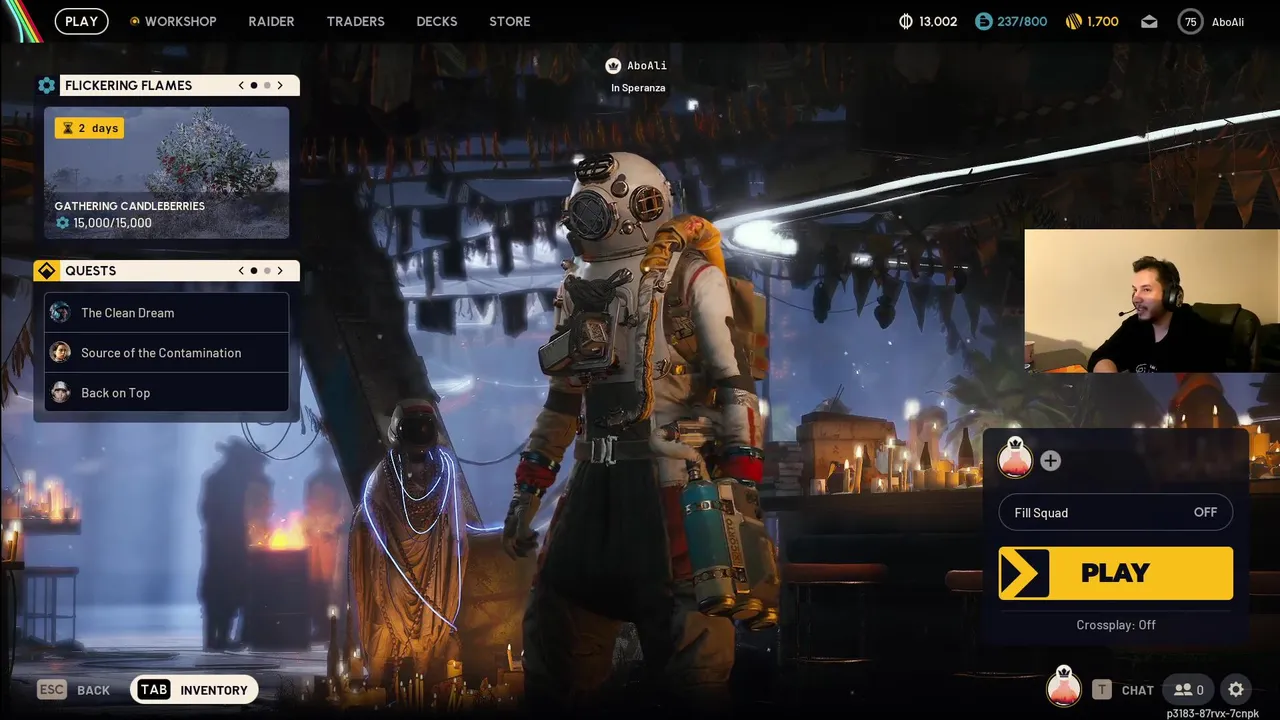The width and height of the screenshot is (1280, 720).
Task: Click the FLICKERING FLAMES header title
Action: (128, 85)
